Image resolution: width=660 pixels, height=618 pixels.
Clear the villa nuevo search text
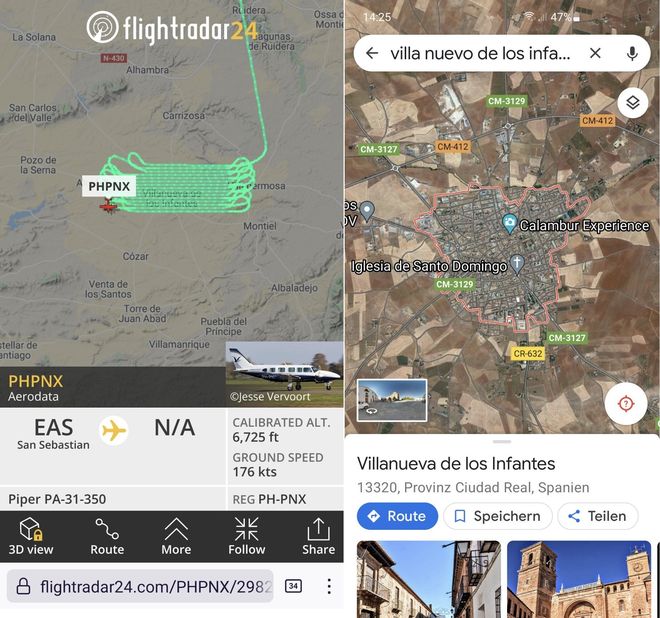595,53
